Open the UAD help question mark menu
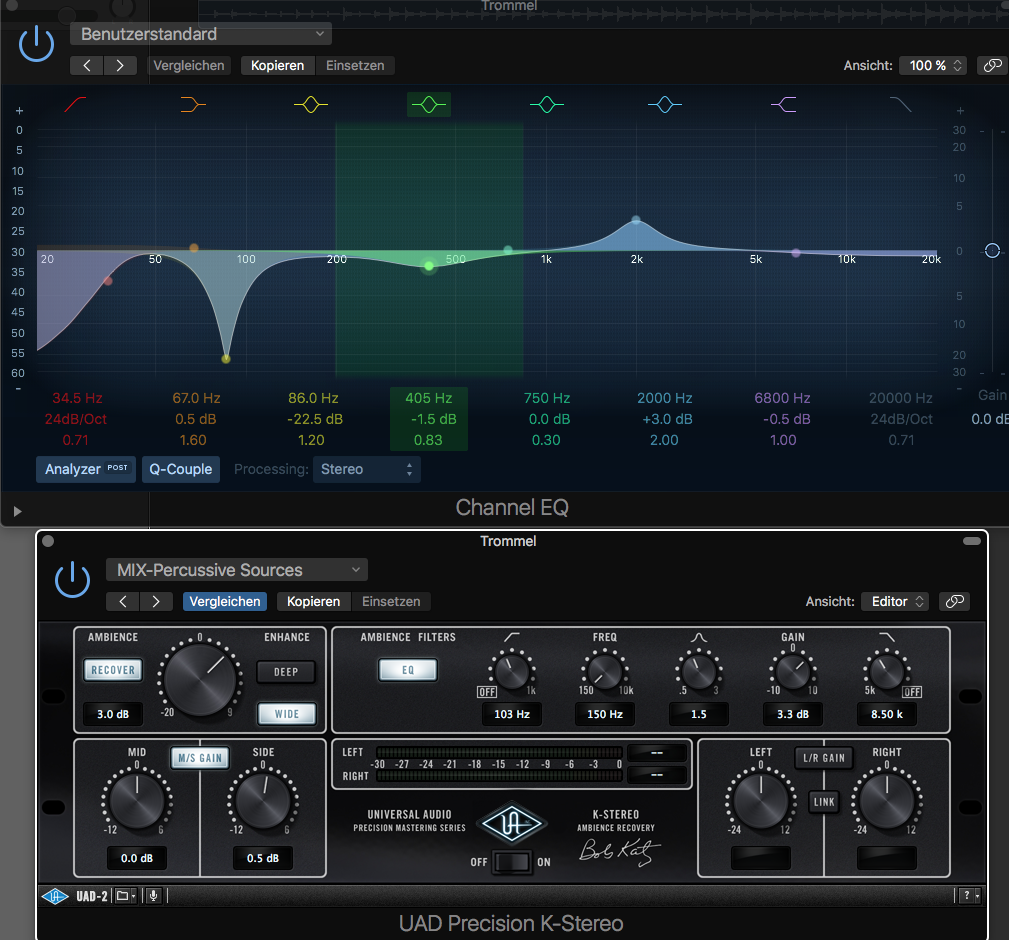This screenshot has width=1009, height=940. pos(968,896)
